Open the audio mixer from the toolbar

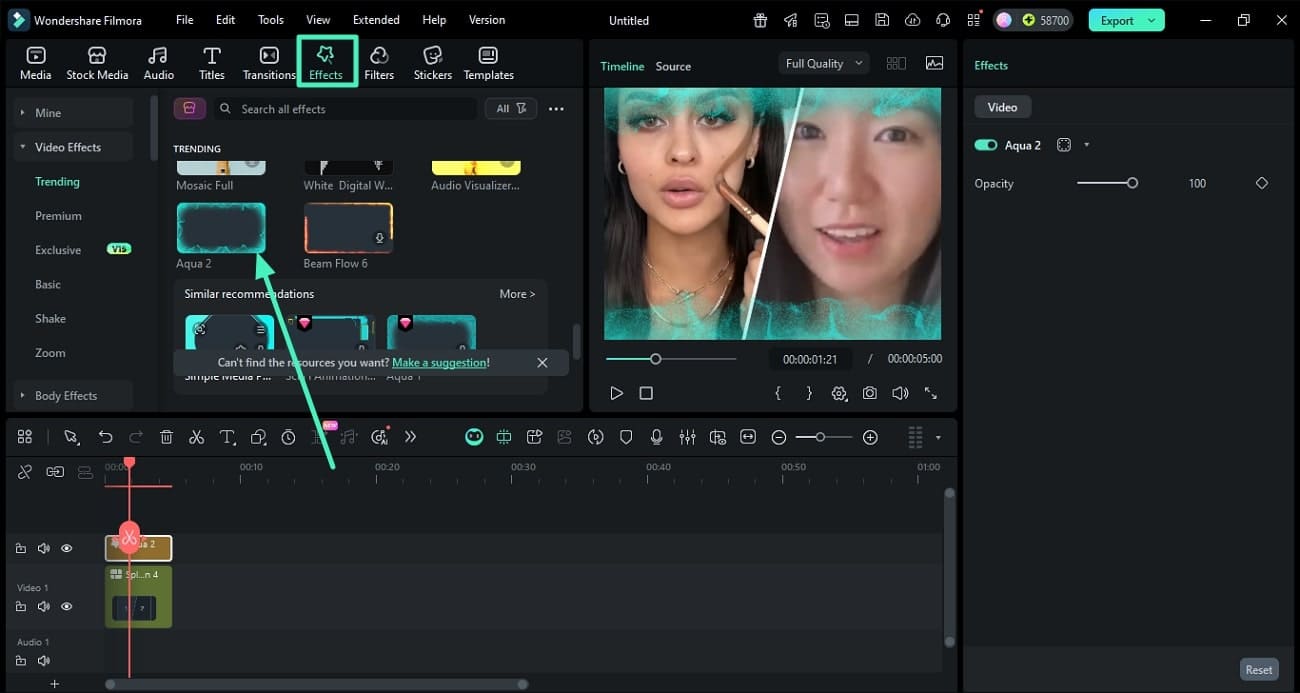tap(687, 437)
